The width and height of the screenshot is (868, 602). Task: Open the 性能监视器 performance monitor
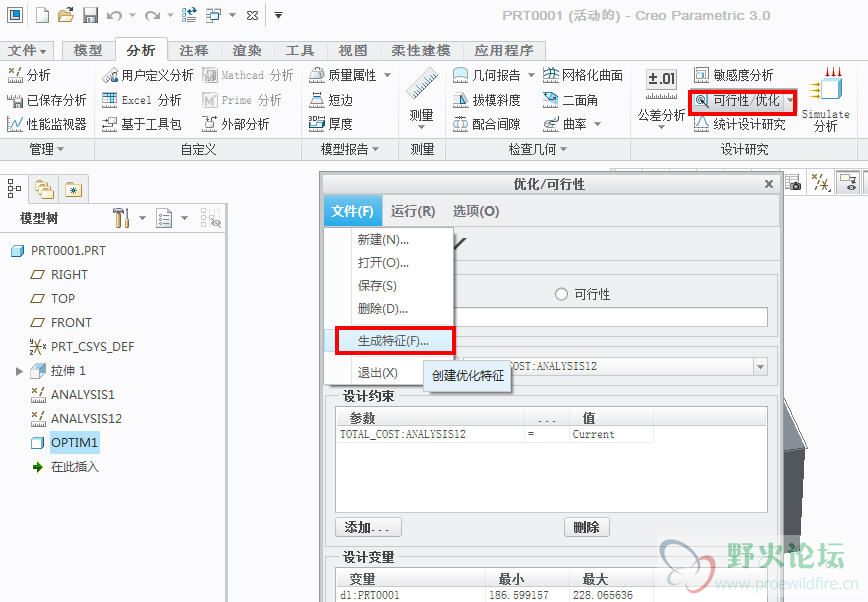(46, 124)
